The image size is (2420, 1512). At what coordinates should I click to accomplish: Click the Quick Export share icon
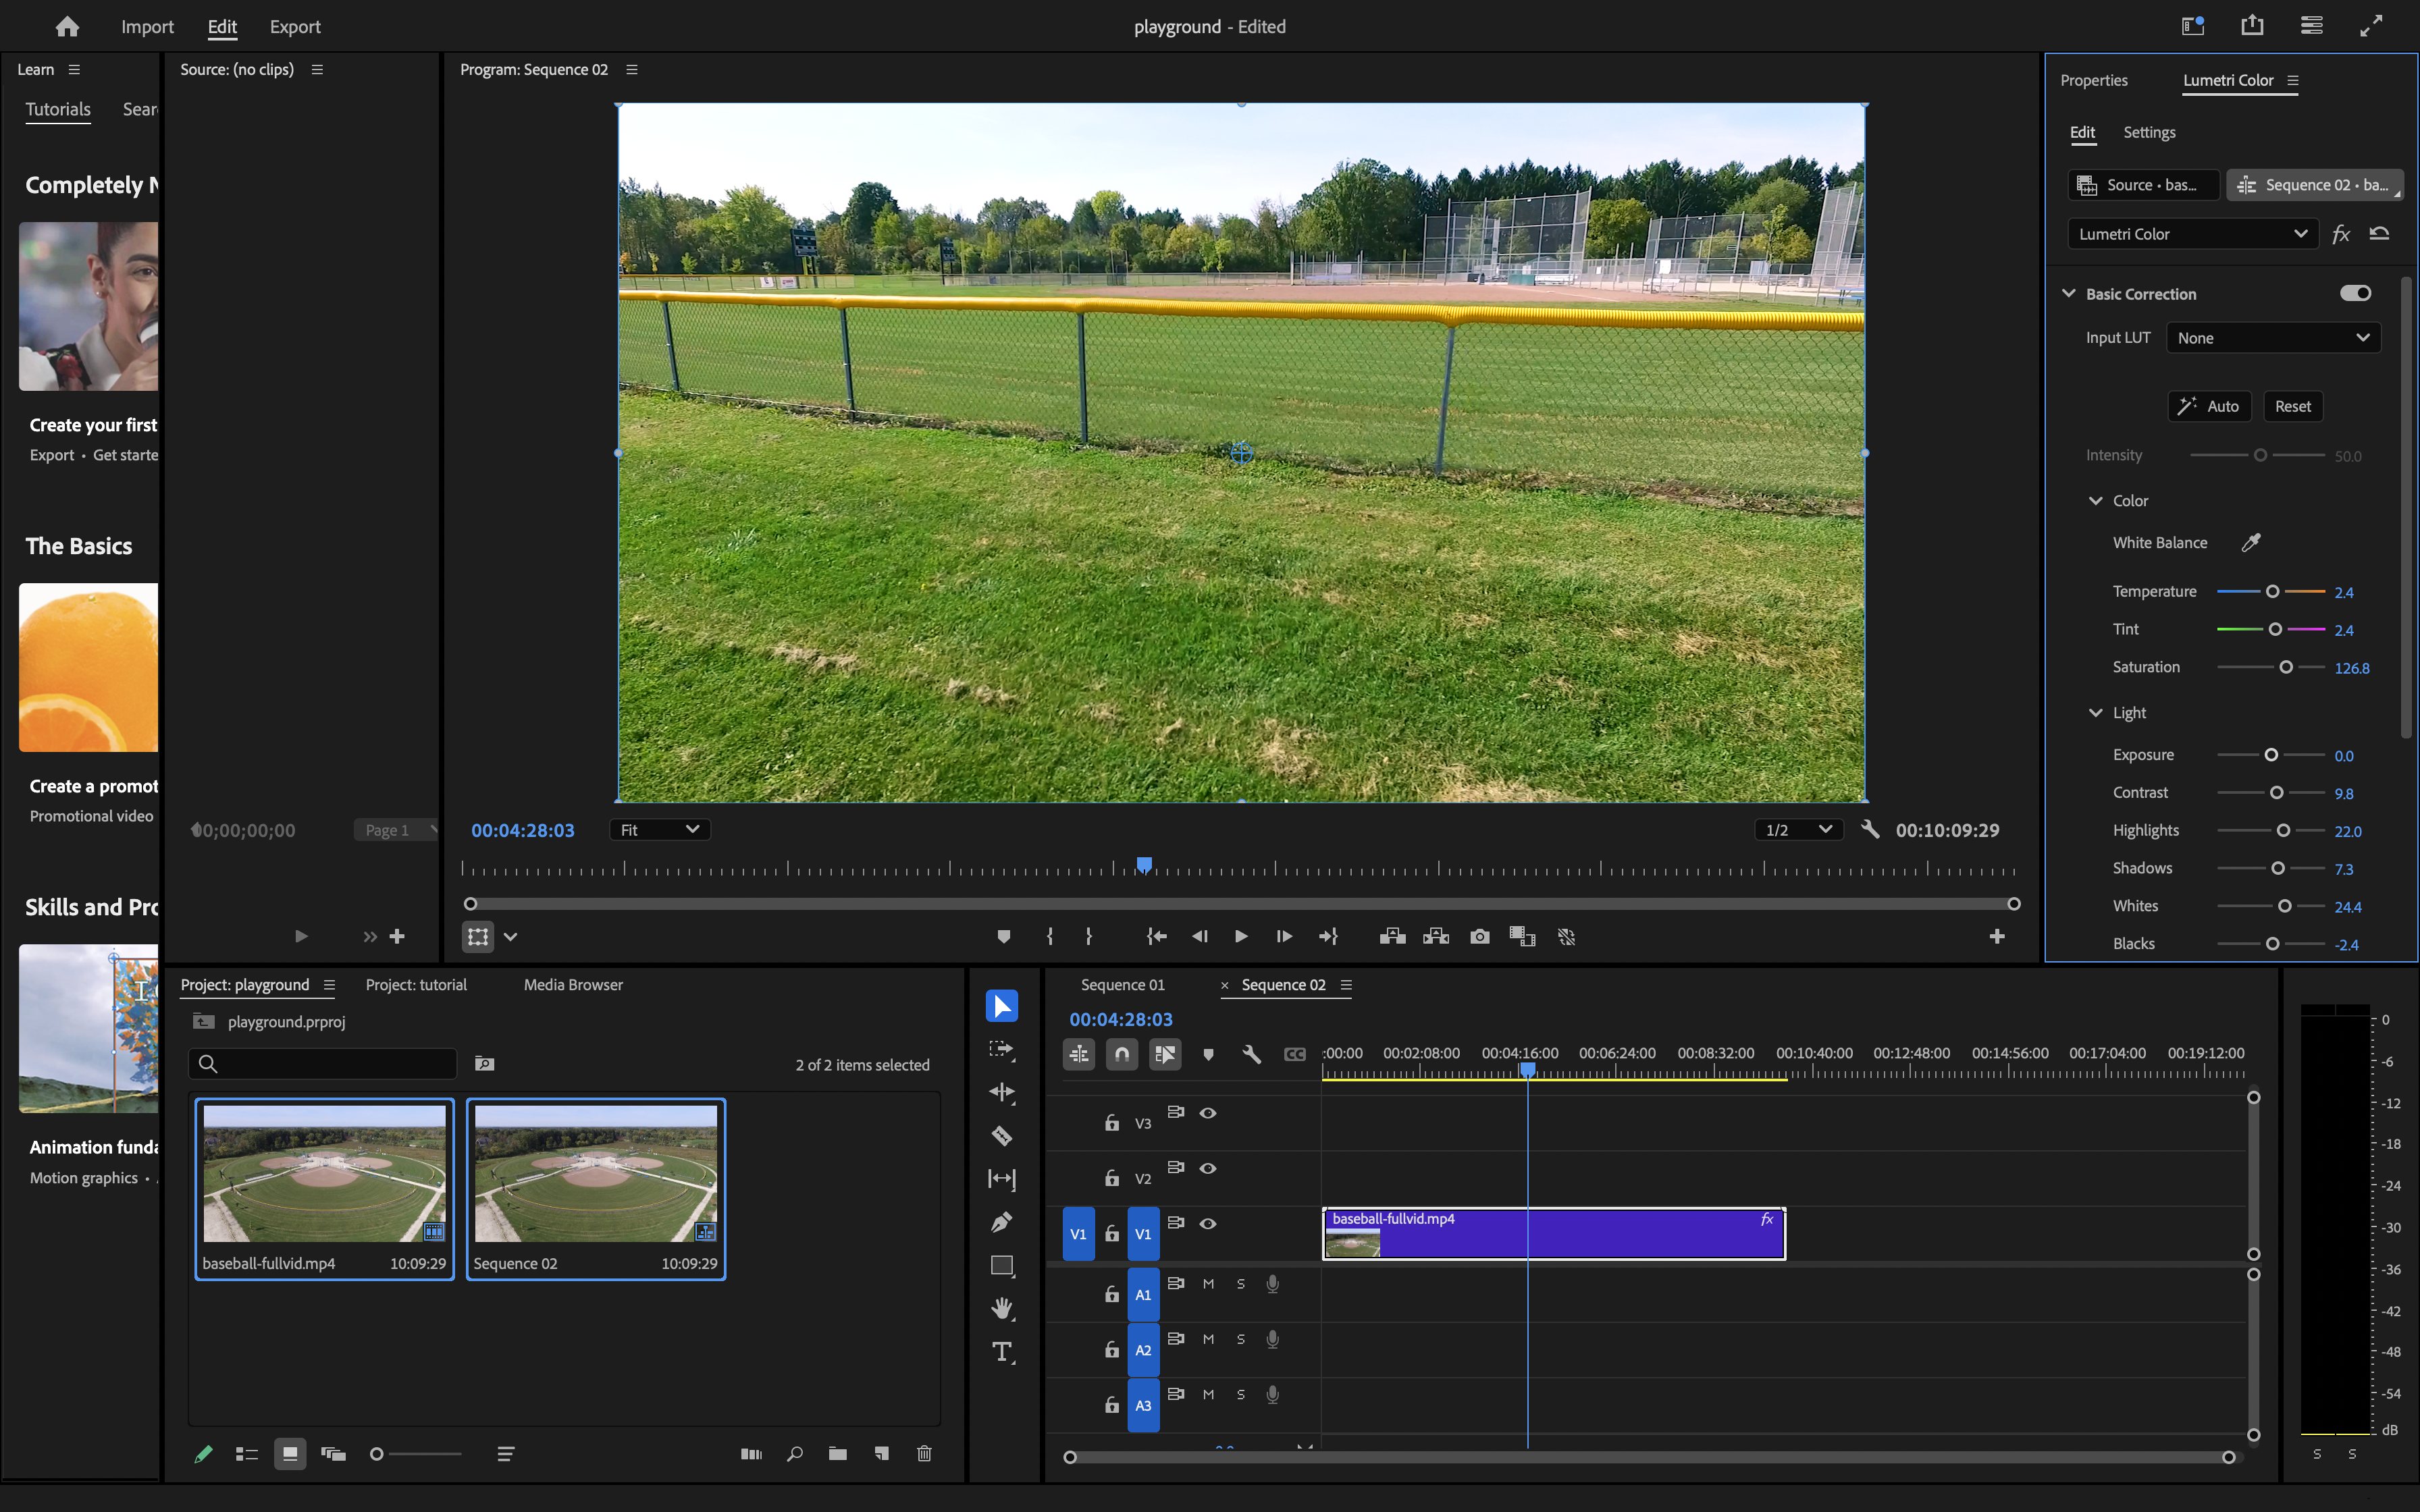pyautogui.click(x=2252, y=26)
